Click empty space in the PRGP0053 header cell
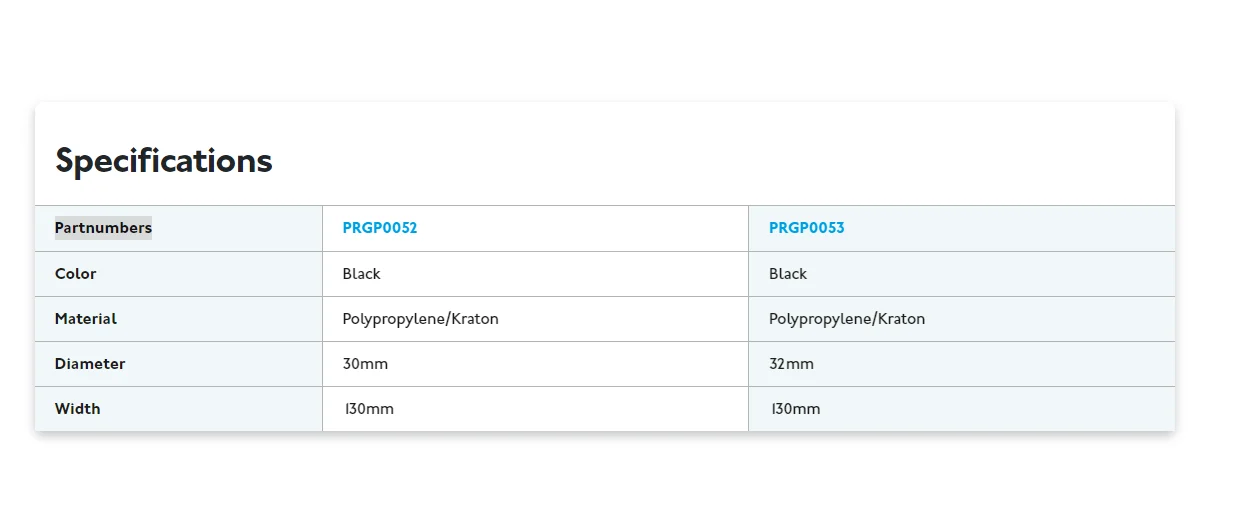The height and width of the screenshot is (531, 1237). (1010, 228)
